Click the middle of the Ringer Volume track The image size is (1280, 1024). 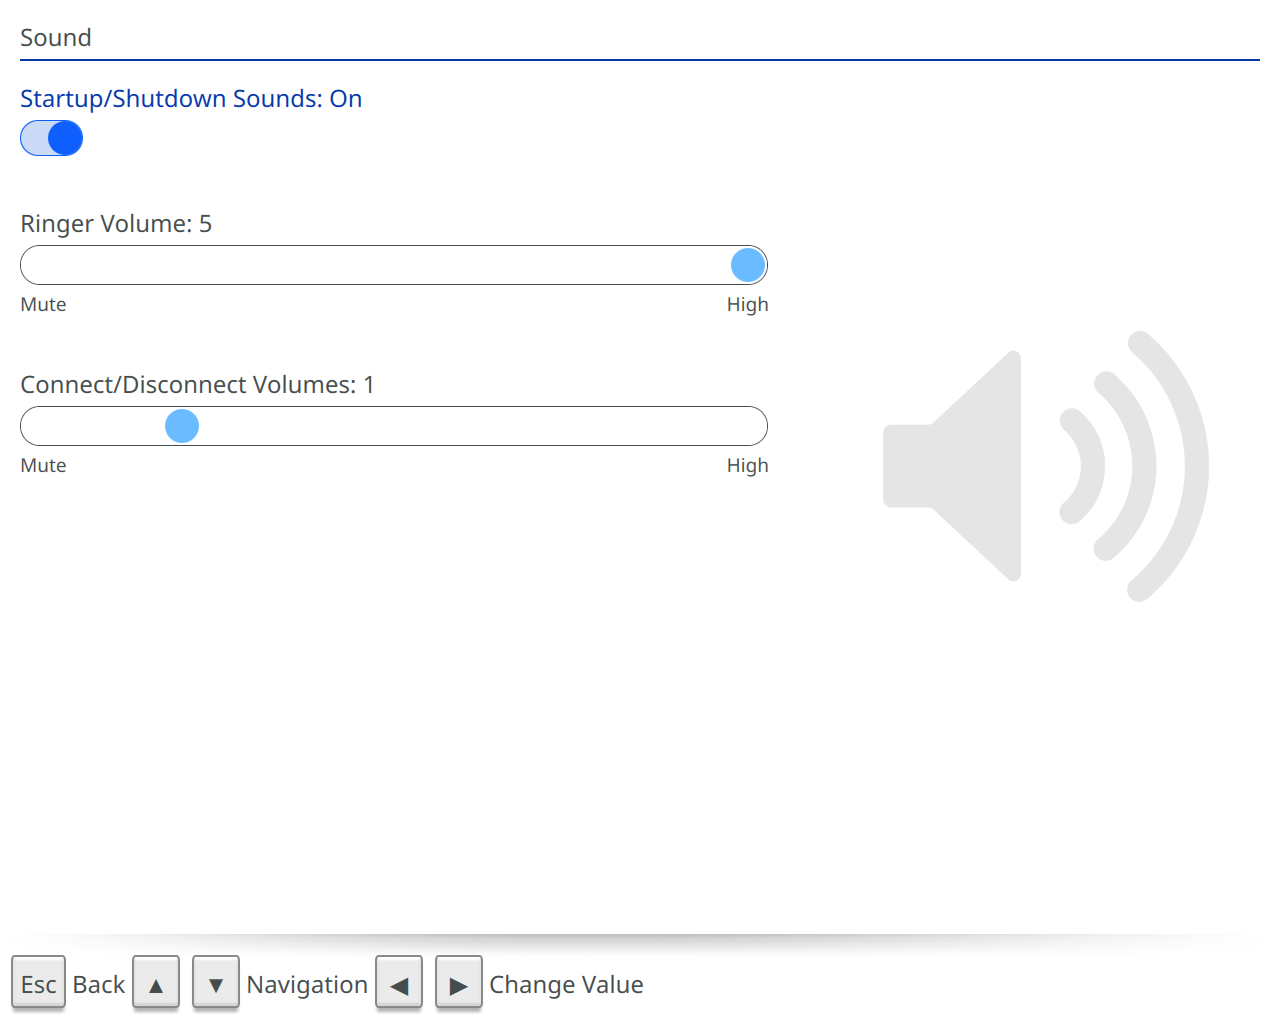[x=394, y=265]
